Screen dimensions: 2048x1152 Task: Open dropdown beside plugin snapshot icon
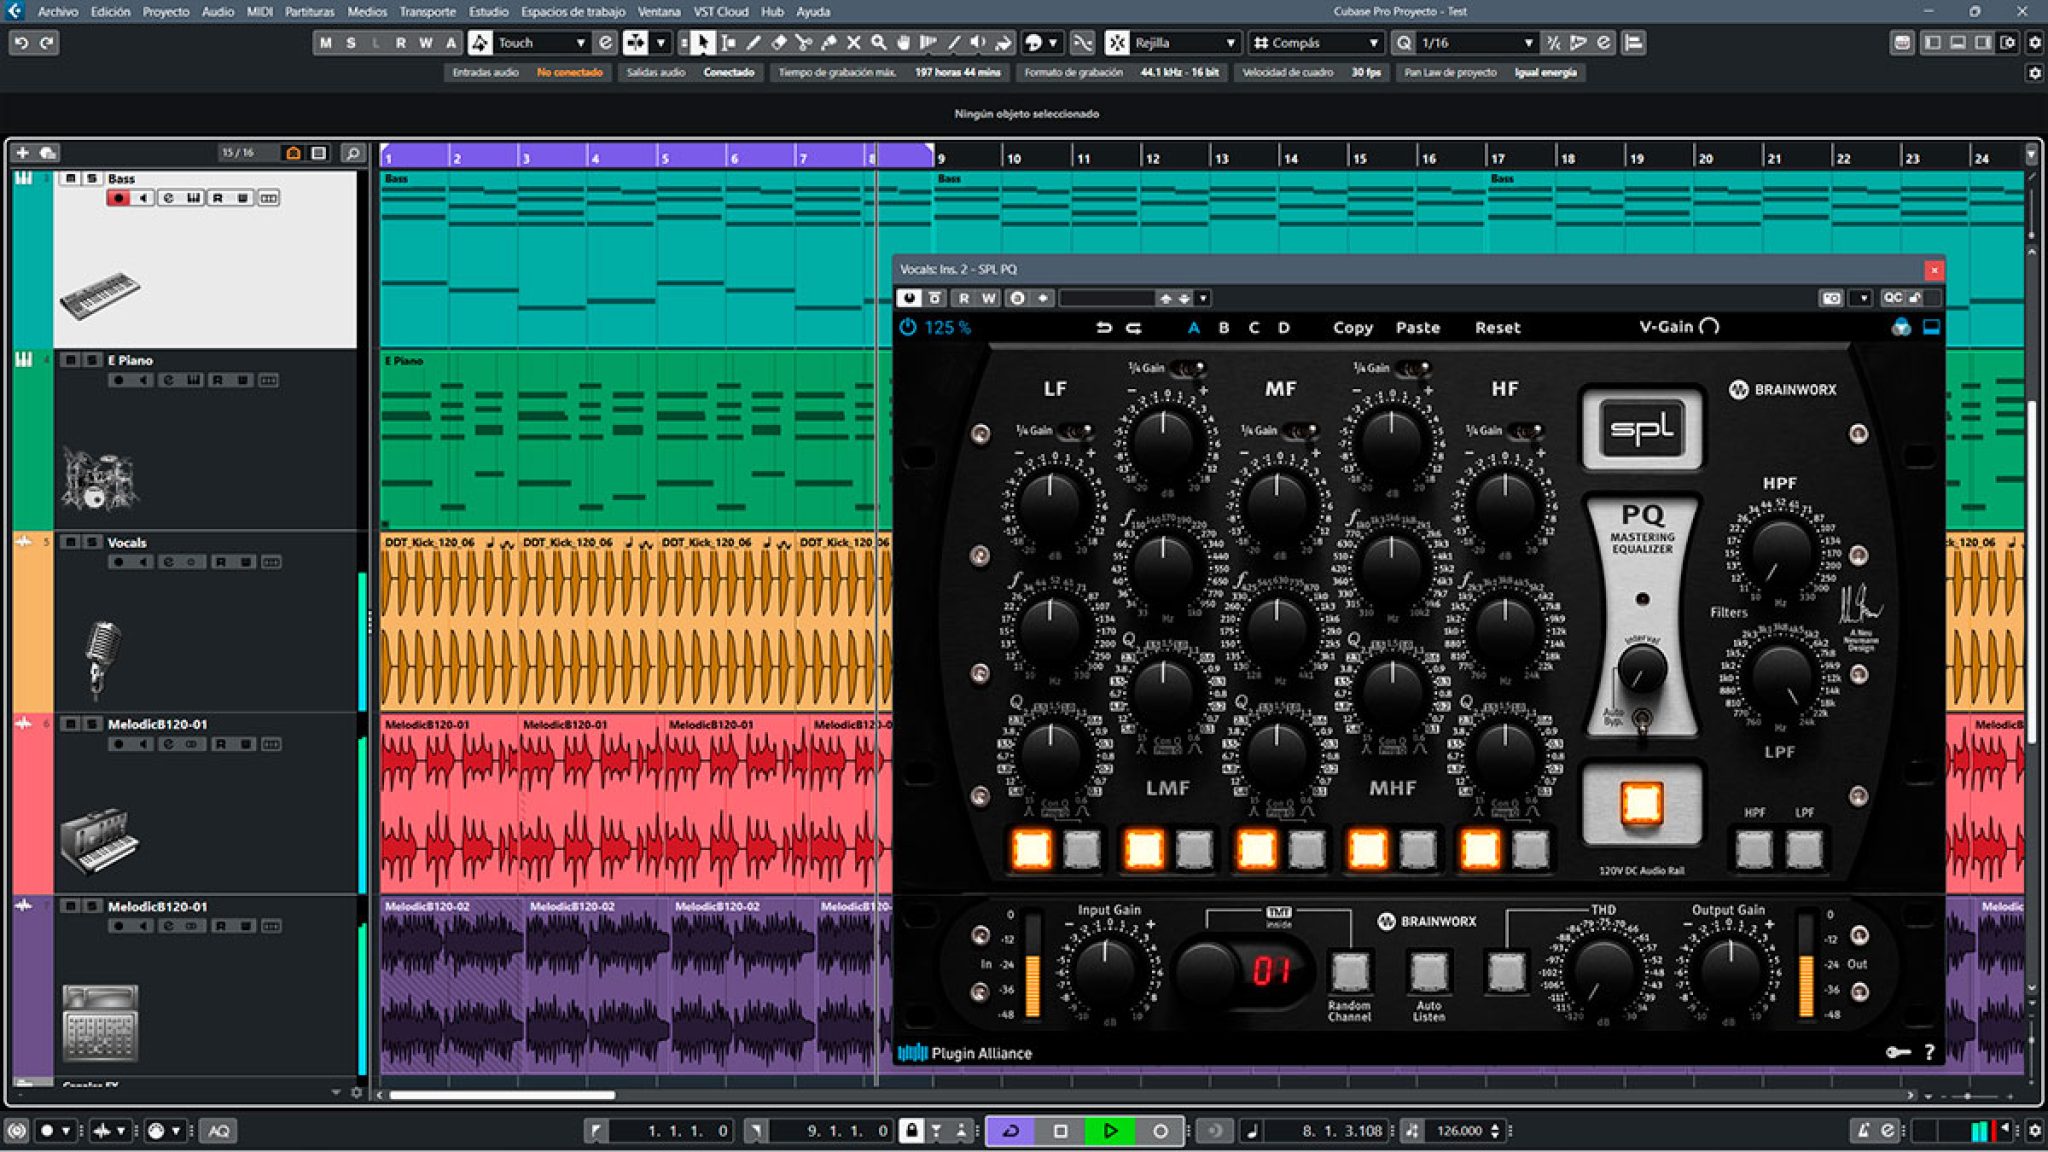(x=1861, y=298)
